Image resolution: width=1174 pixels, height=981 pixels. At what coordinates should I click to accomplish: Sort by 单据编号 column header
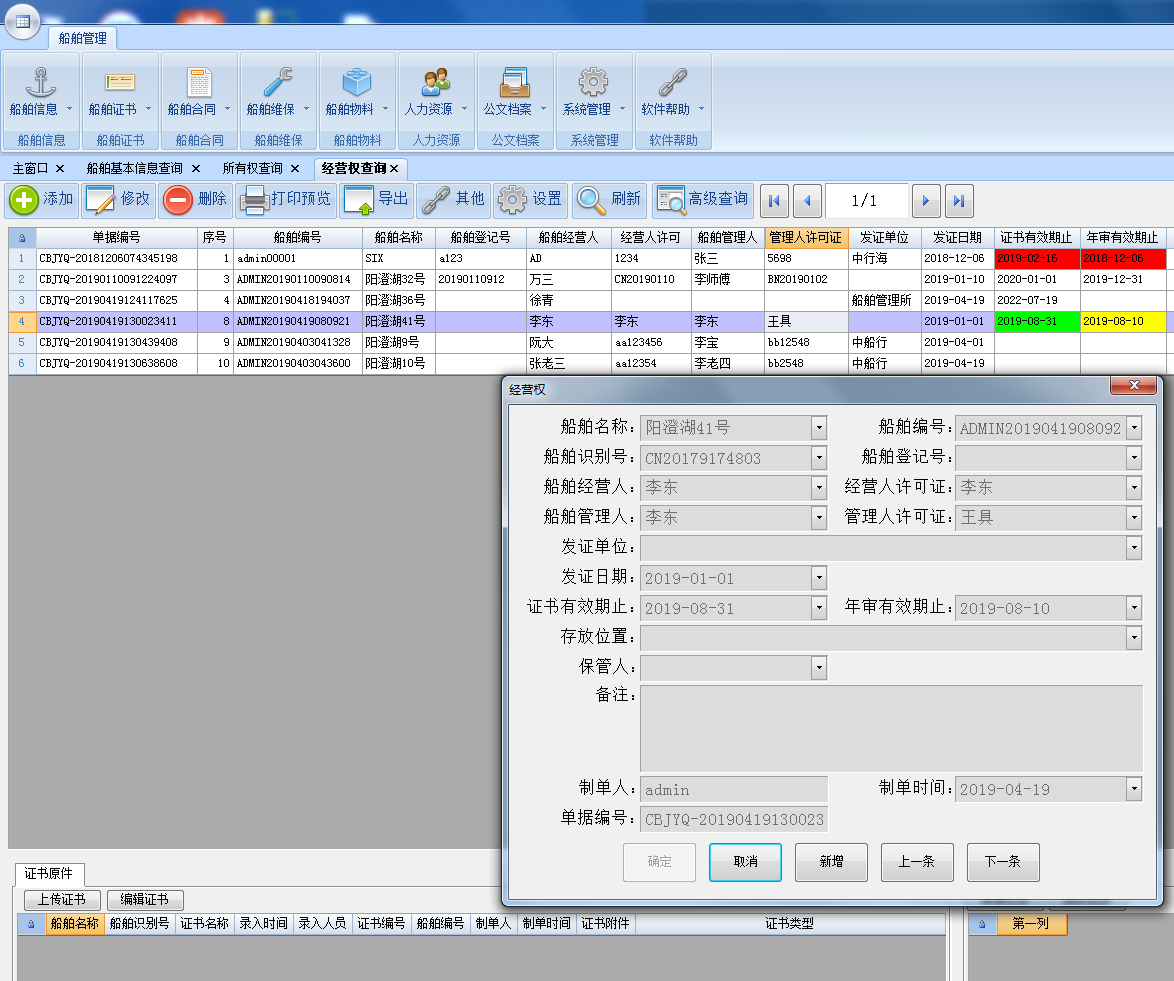pyautogui.click(x=117, y=237)
